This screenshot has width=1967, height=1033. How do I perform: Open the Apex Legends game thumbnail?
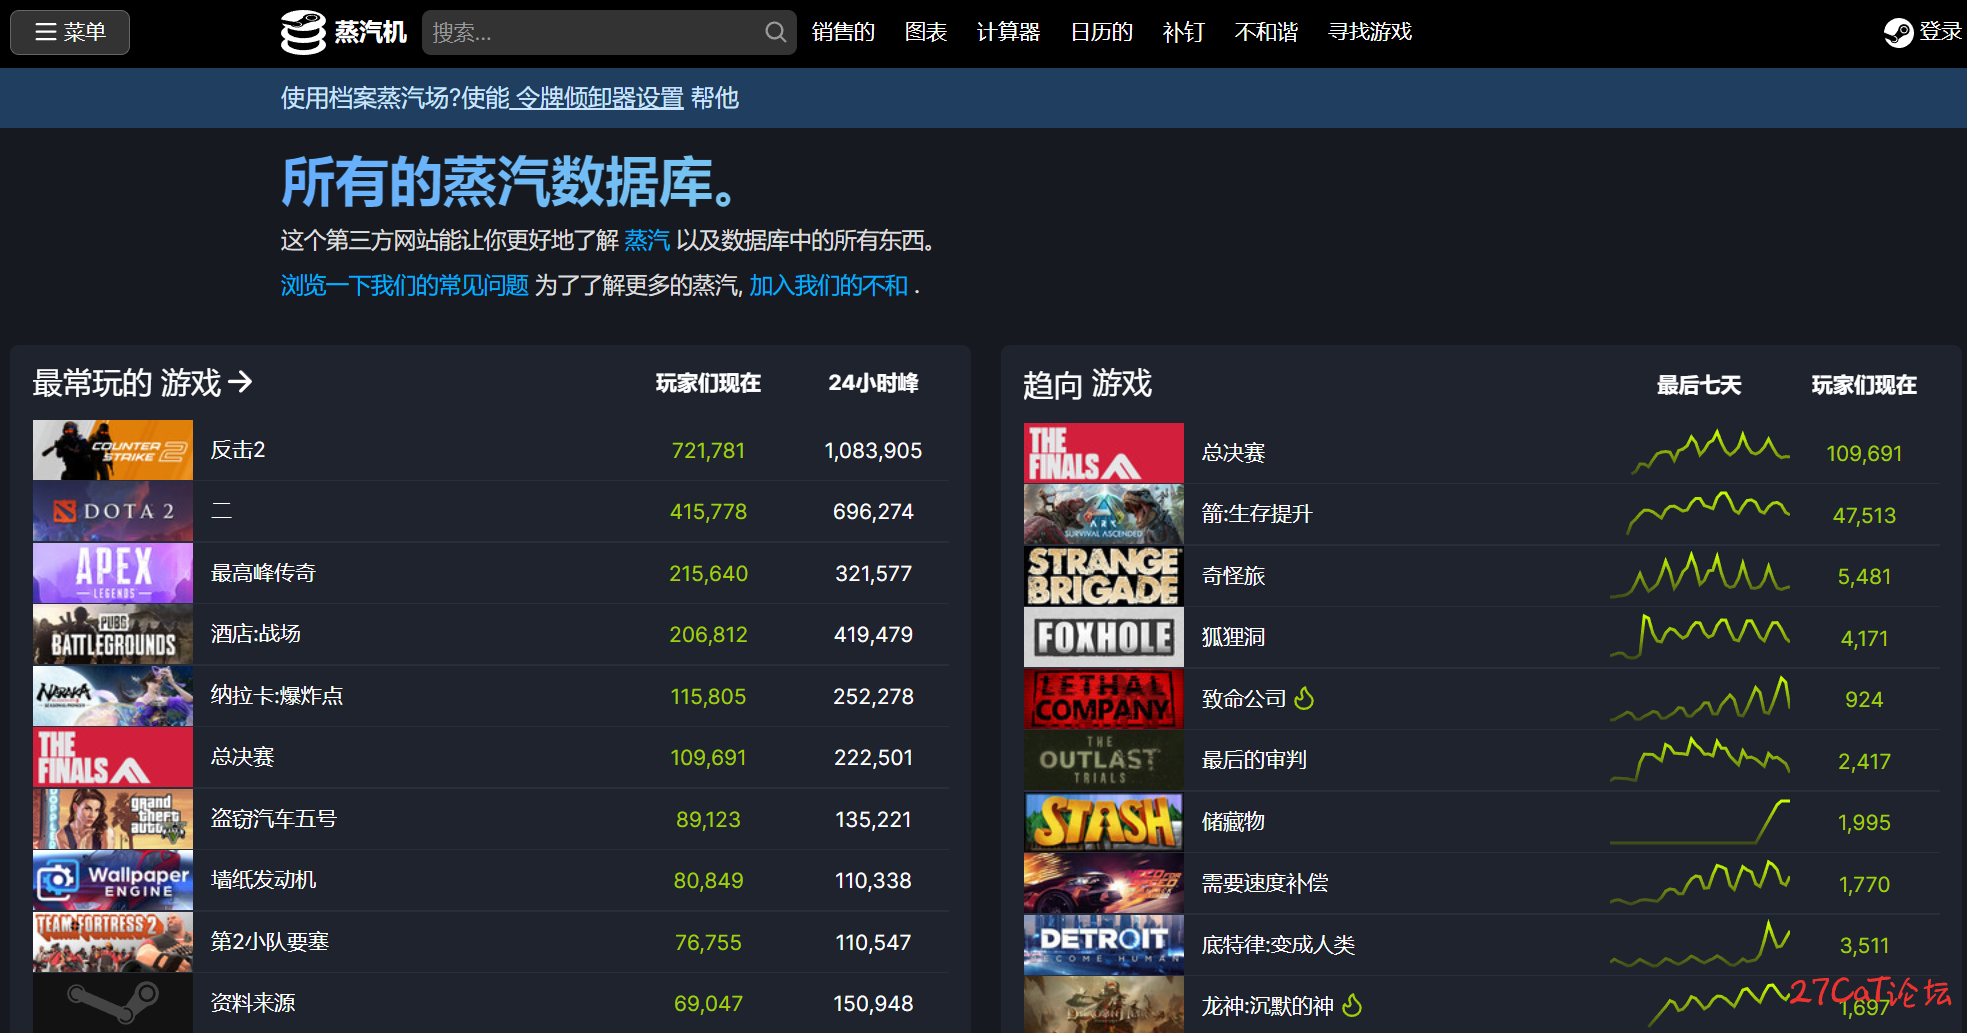pos(113,573)
